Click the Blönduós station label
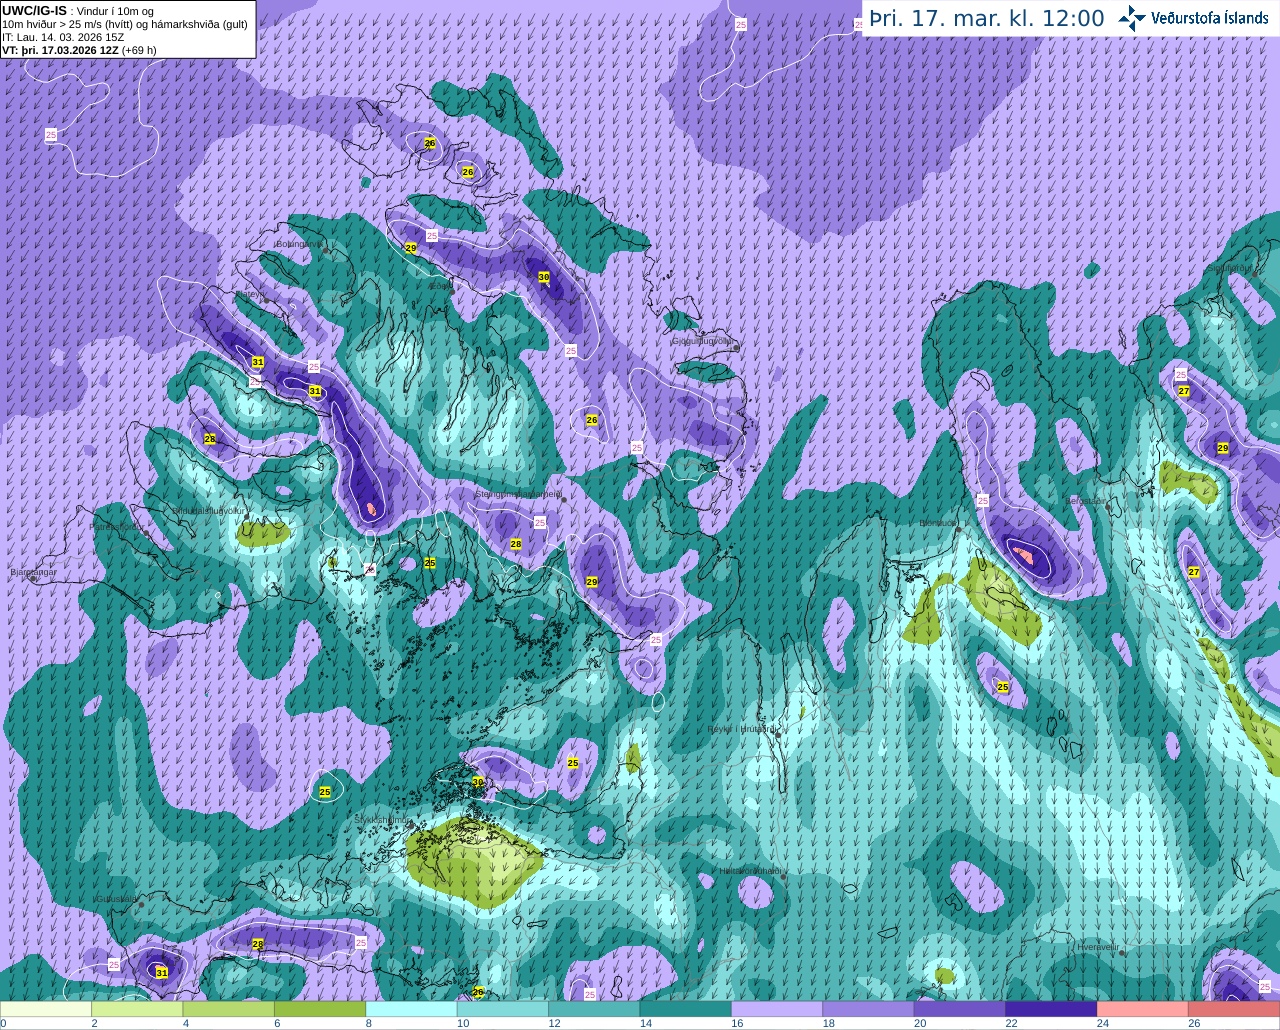Screen dimensions: 1280x1030 [x=938, y=523]
